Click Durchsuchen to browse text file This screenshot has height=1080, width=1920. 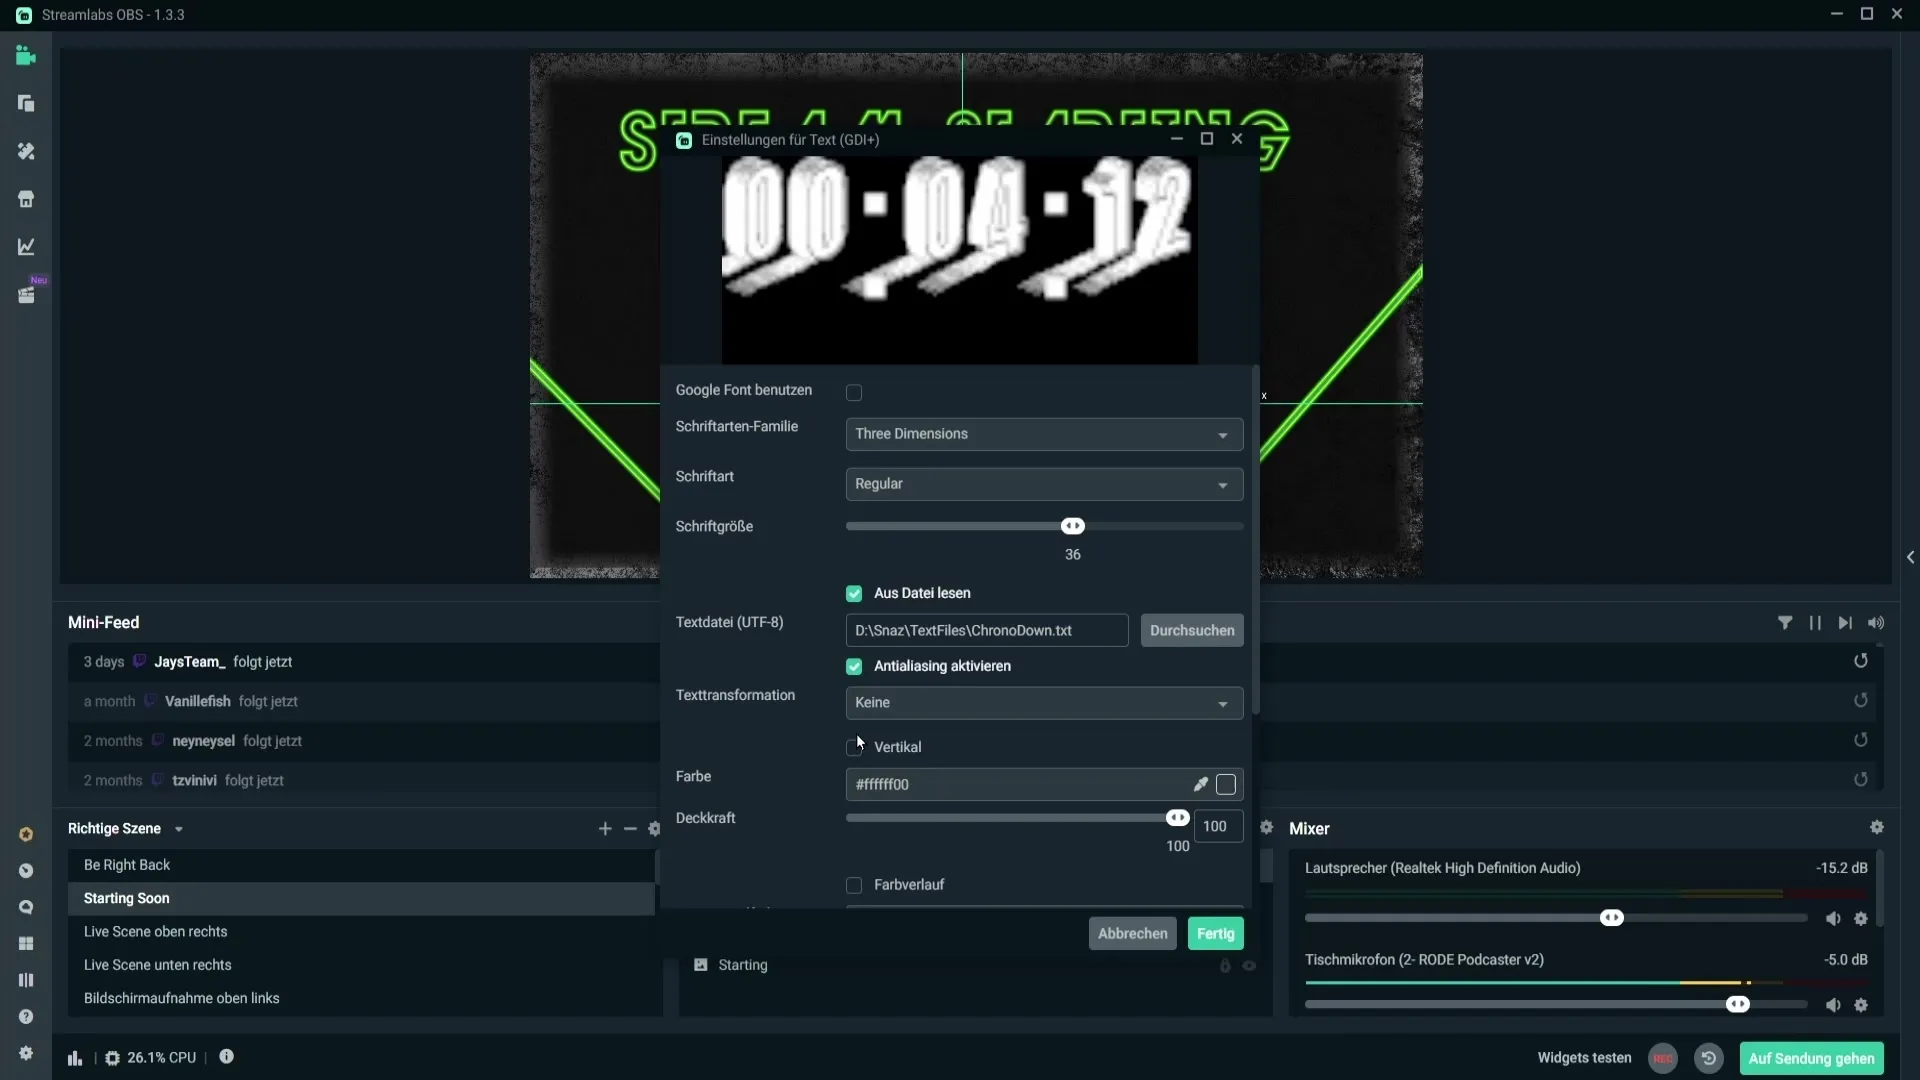click(1192, 631)
